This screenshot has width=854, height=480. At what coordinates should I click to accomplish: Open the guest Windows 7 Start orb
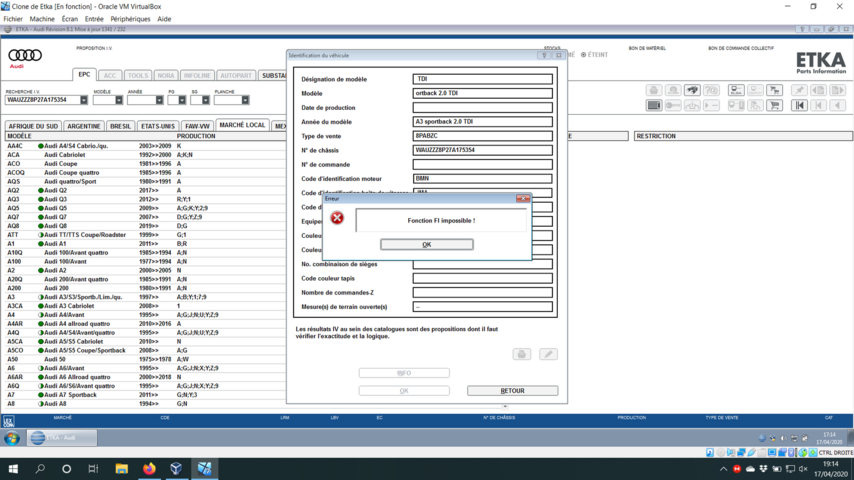[x=12, y=438]
